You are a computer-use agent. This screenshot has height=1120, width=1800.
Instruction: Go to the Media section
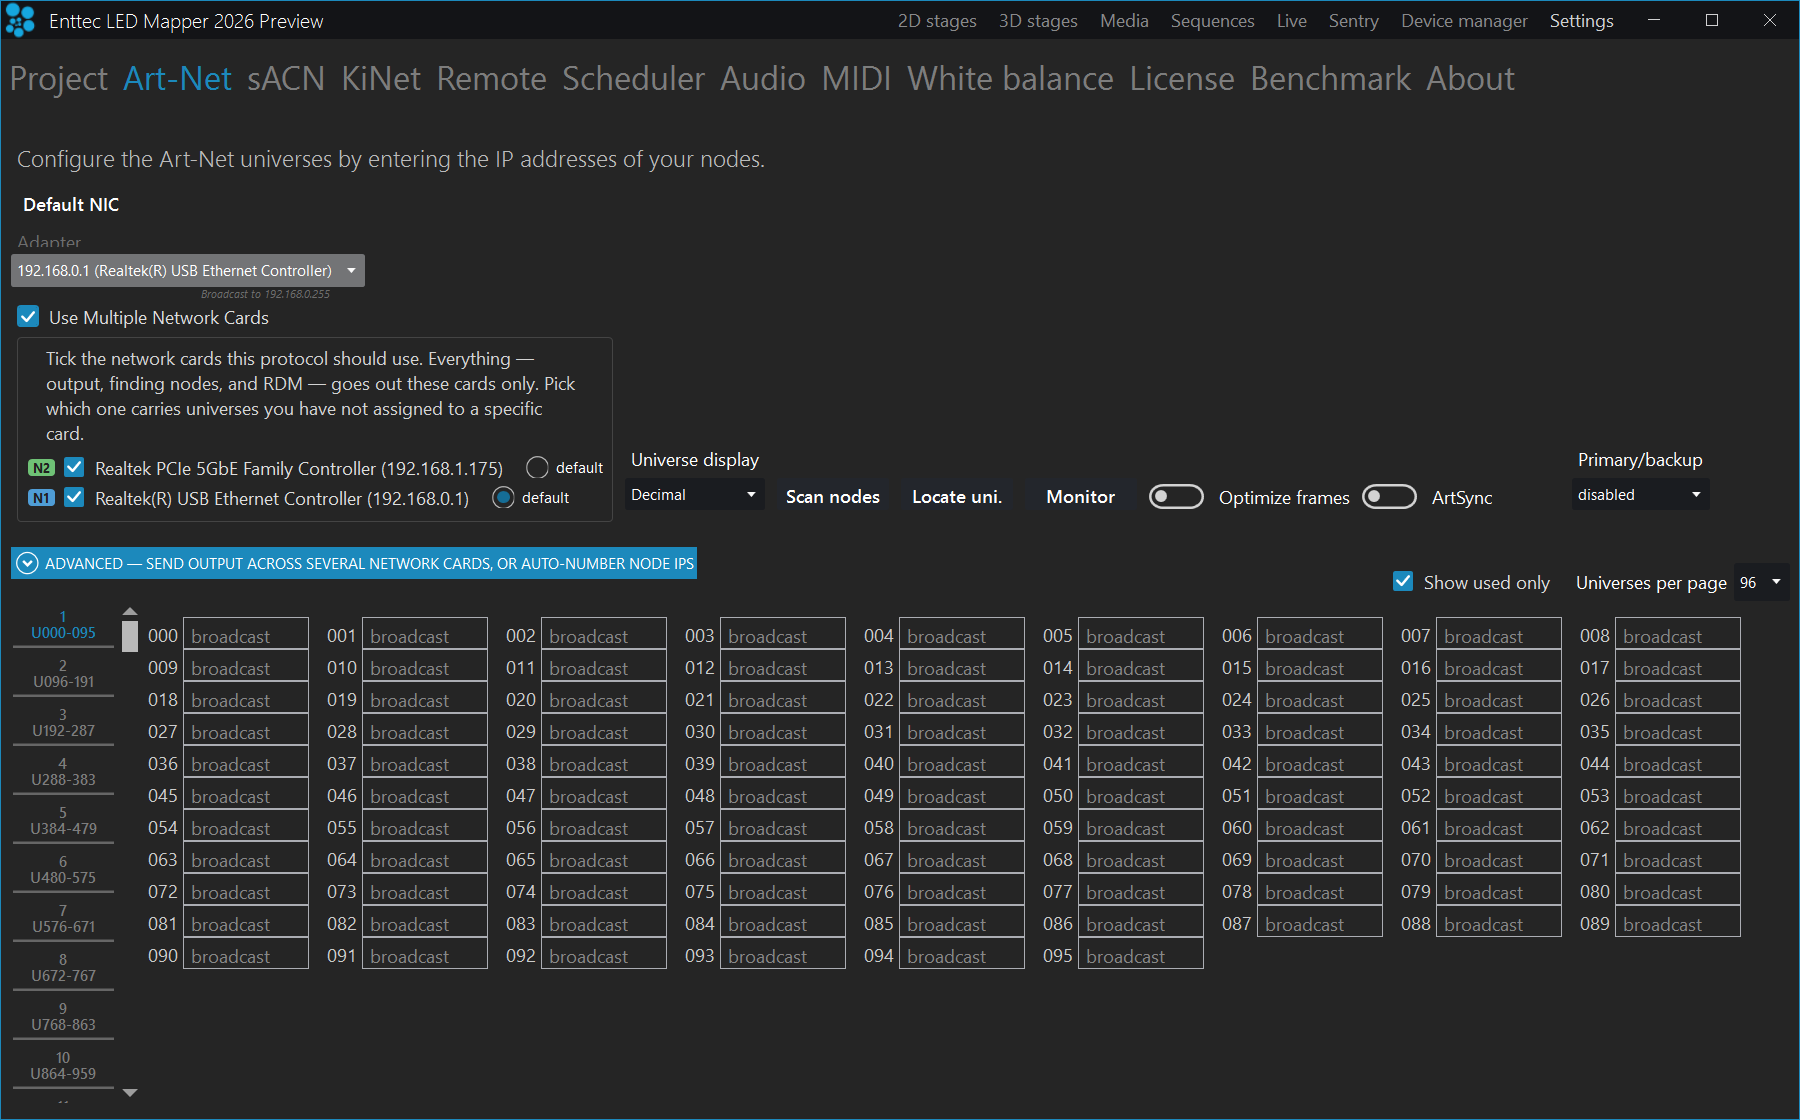[x=1124, y=21]
